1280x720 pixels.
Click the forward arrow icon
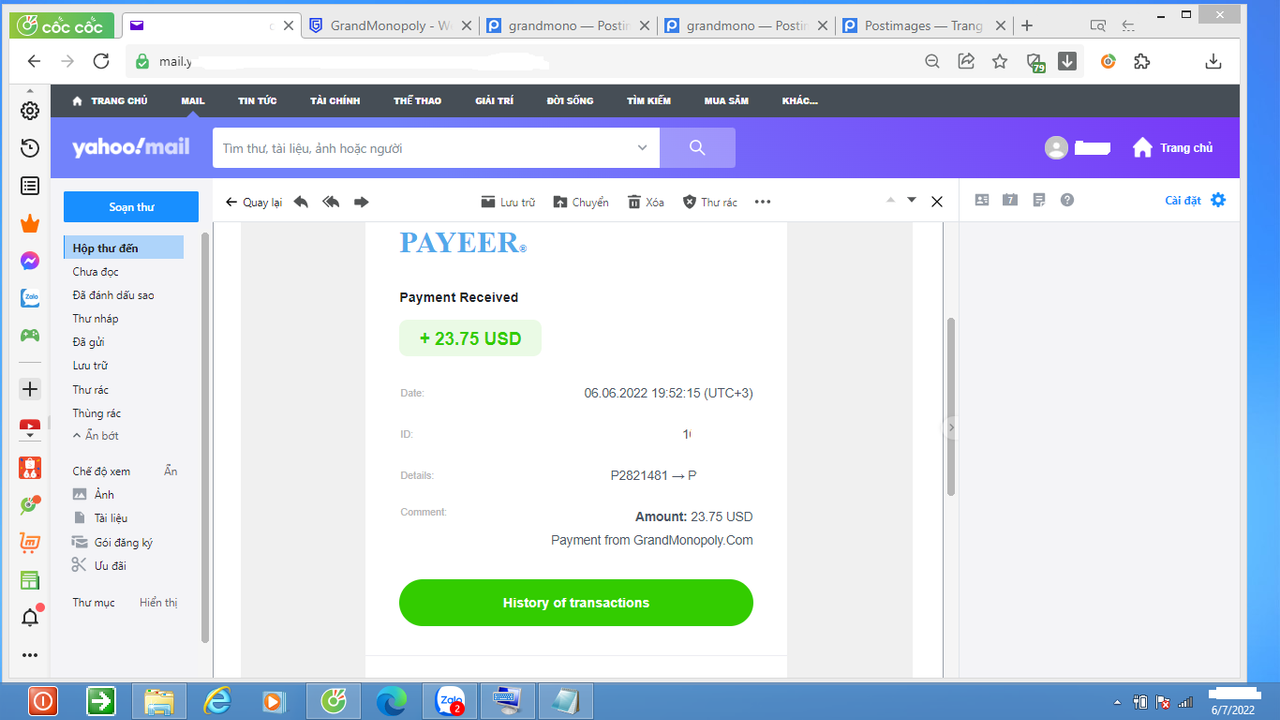pos(362,202)
